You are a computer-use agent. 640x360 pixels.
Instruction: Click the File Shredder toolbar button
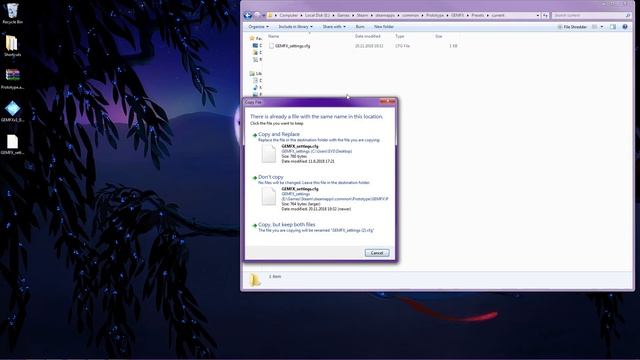pyautogui.click(x=572, y=27)
